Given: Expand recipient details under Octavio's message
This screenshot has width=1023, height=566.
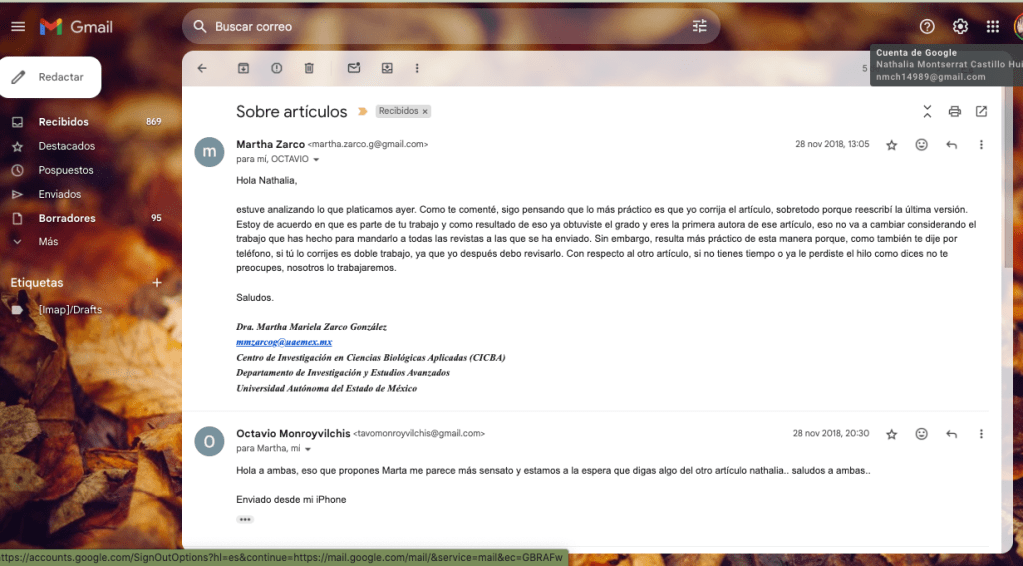Looking at the screenshot, I should tap(308, 449).
